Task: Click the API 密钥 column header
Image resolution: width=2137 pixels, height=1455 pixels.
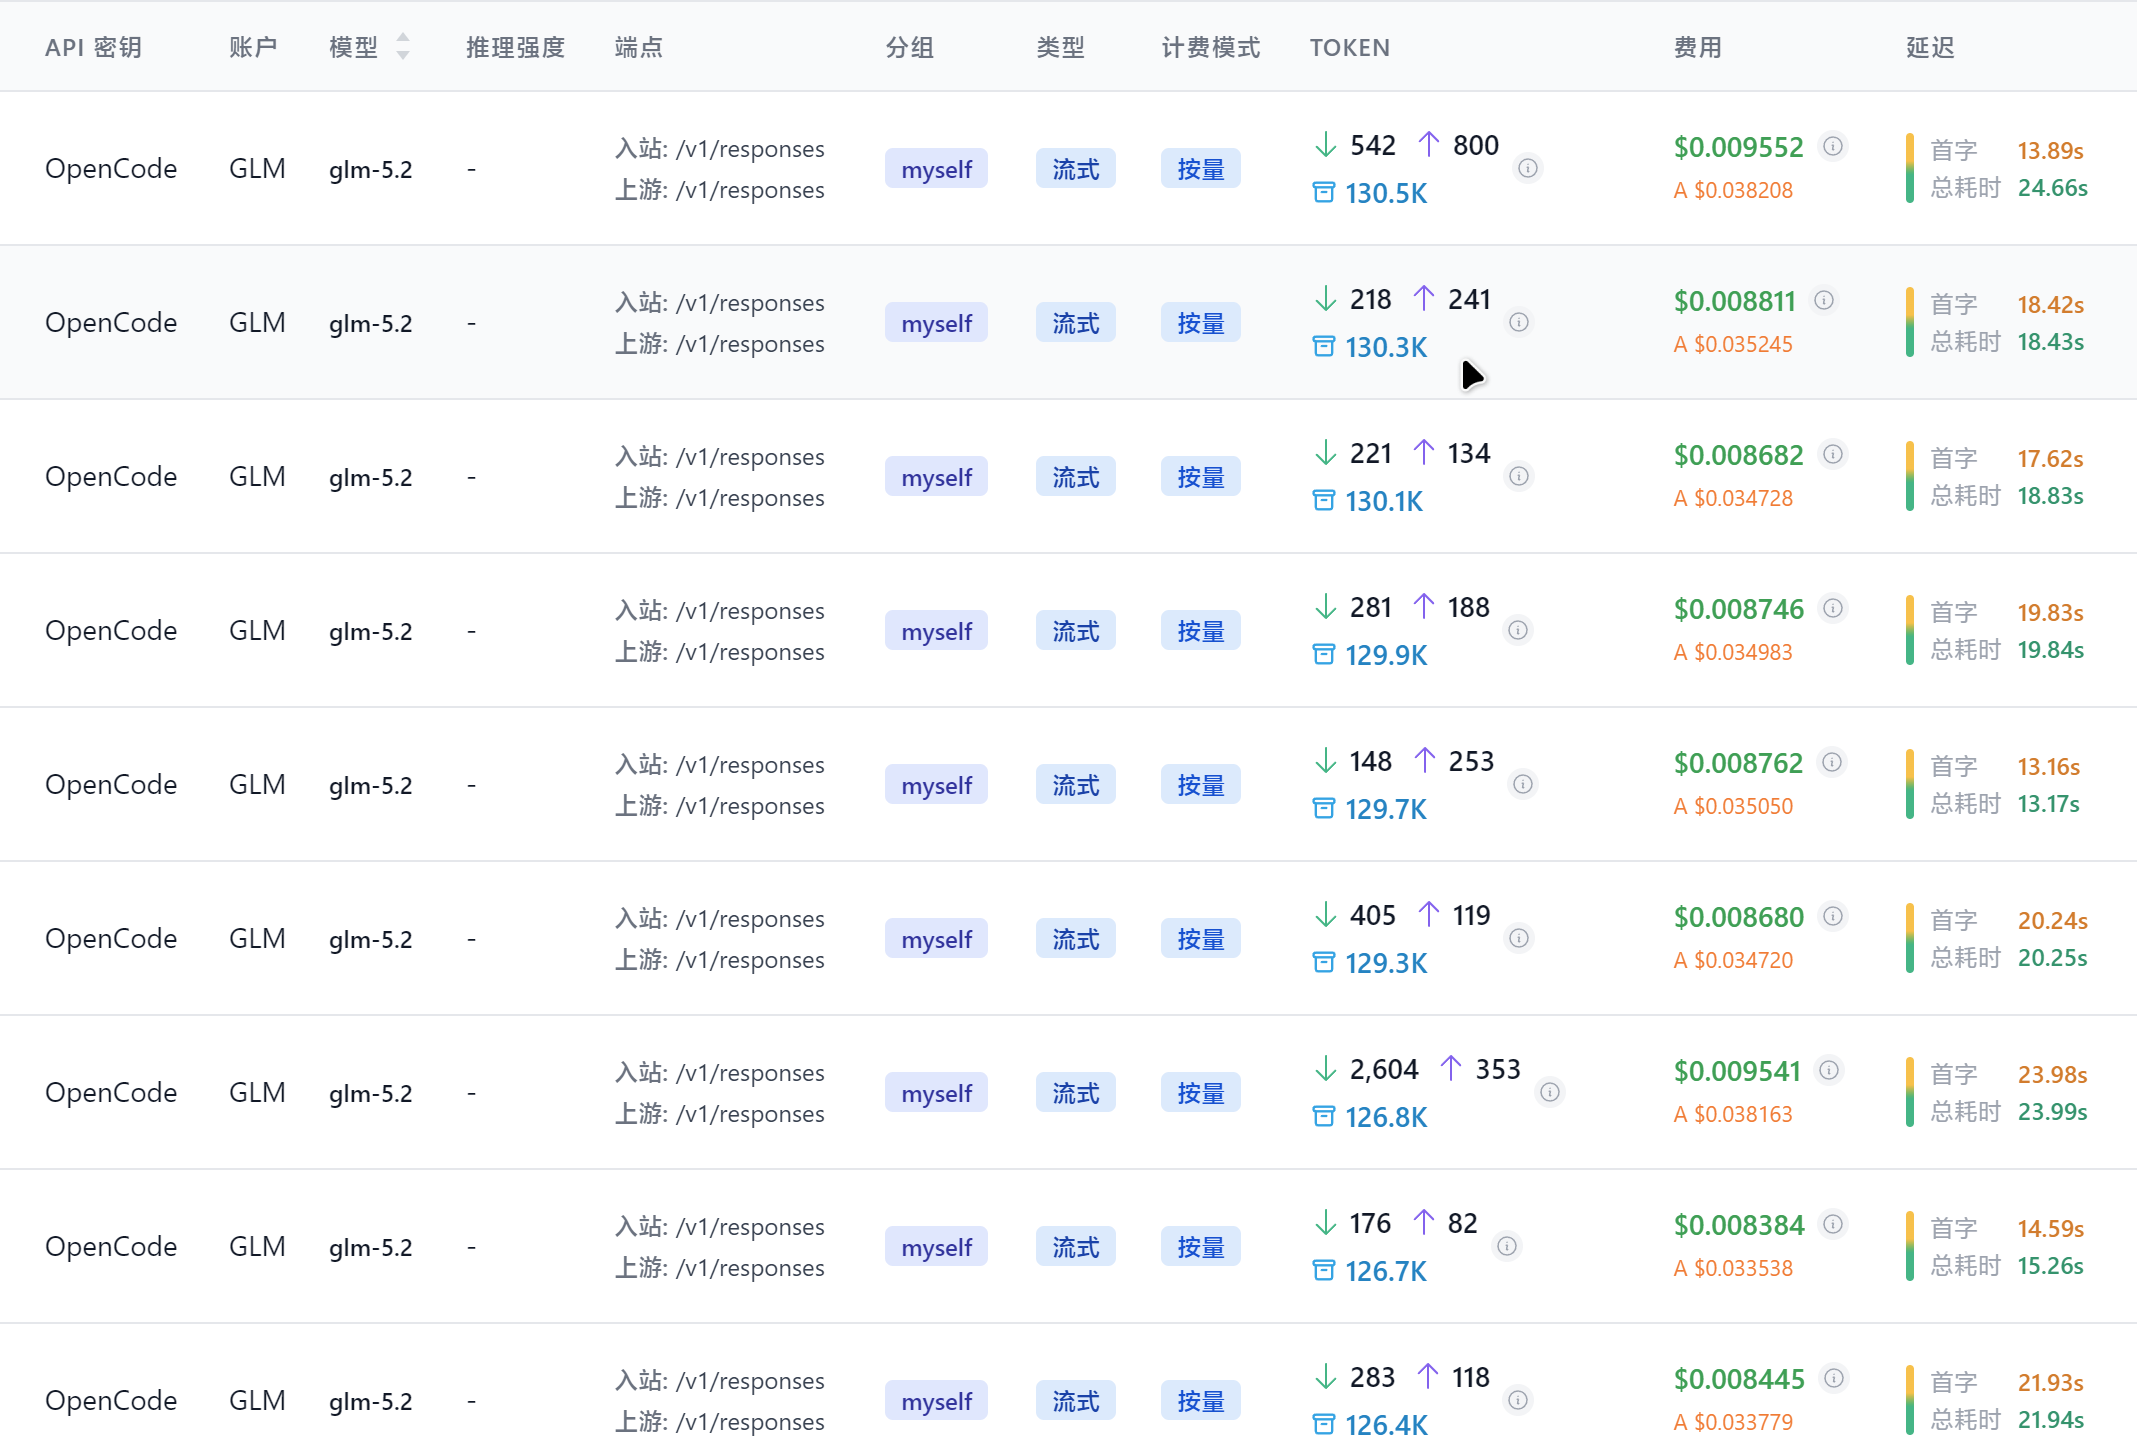Action: [93, 47]
